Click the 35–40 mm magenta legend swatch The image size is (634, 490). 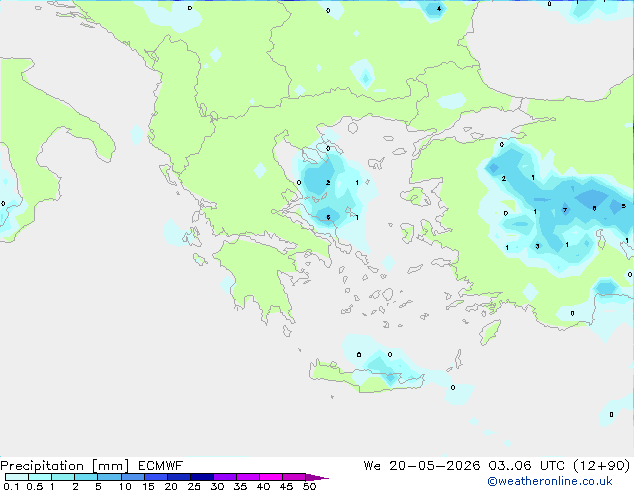[x=247, y=477]
